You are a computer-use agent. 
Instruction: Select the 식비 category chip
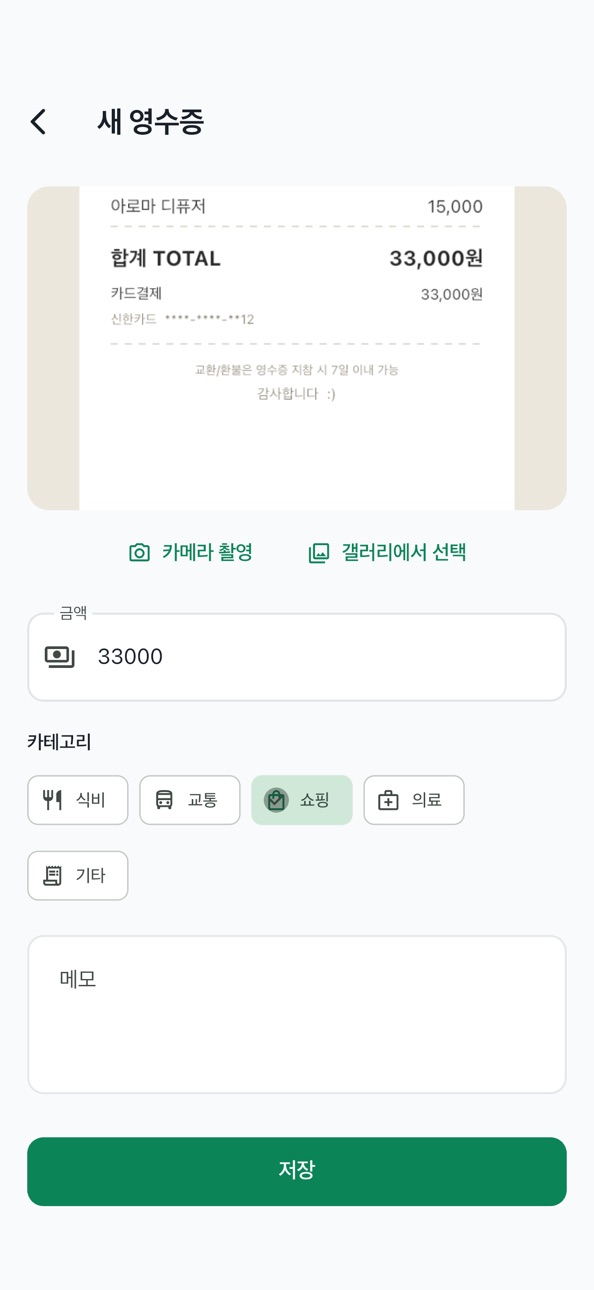tap(78, 800)
